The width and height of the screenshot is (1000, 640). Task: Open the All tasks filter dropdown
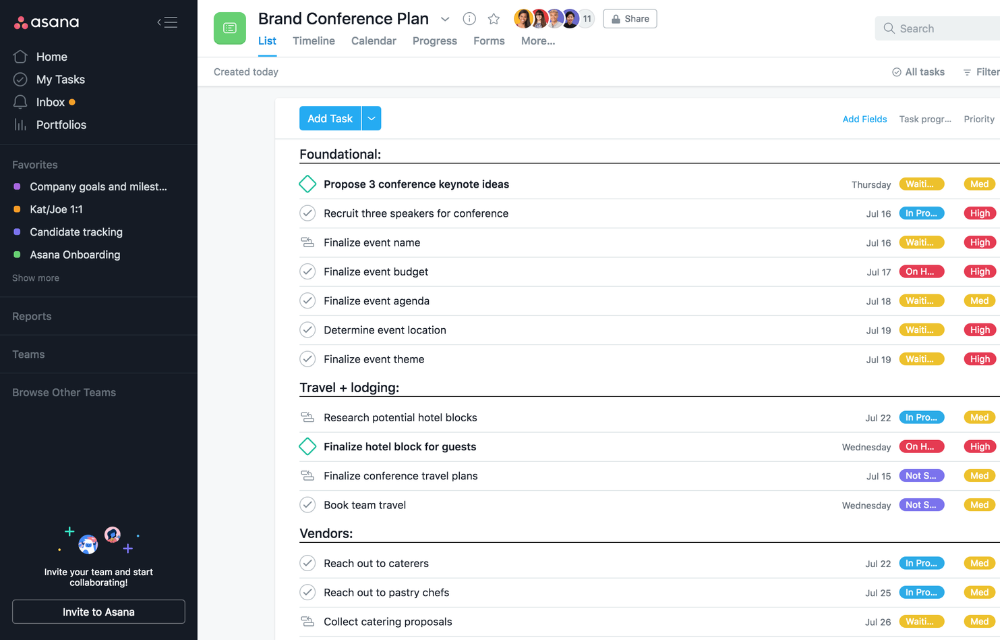(x=918, y=72)
